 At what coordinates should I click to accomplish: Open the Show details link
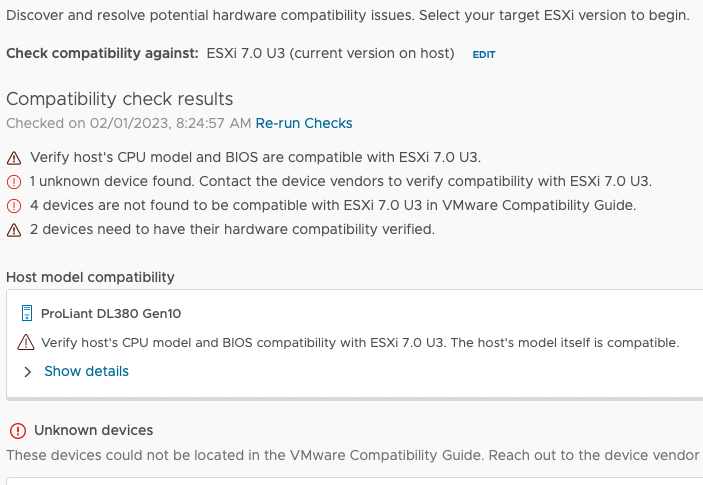pos(86,371)
